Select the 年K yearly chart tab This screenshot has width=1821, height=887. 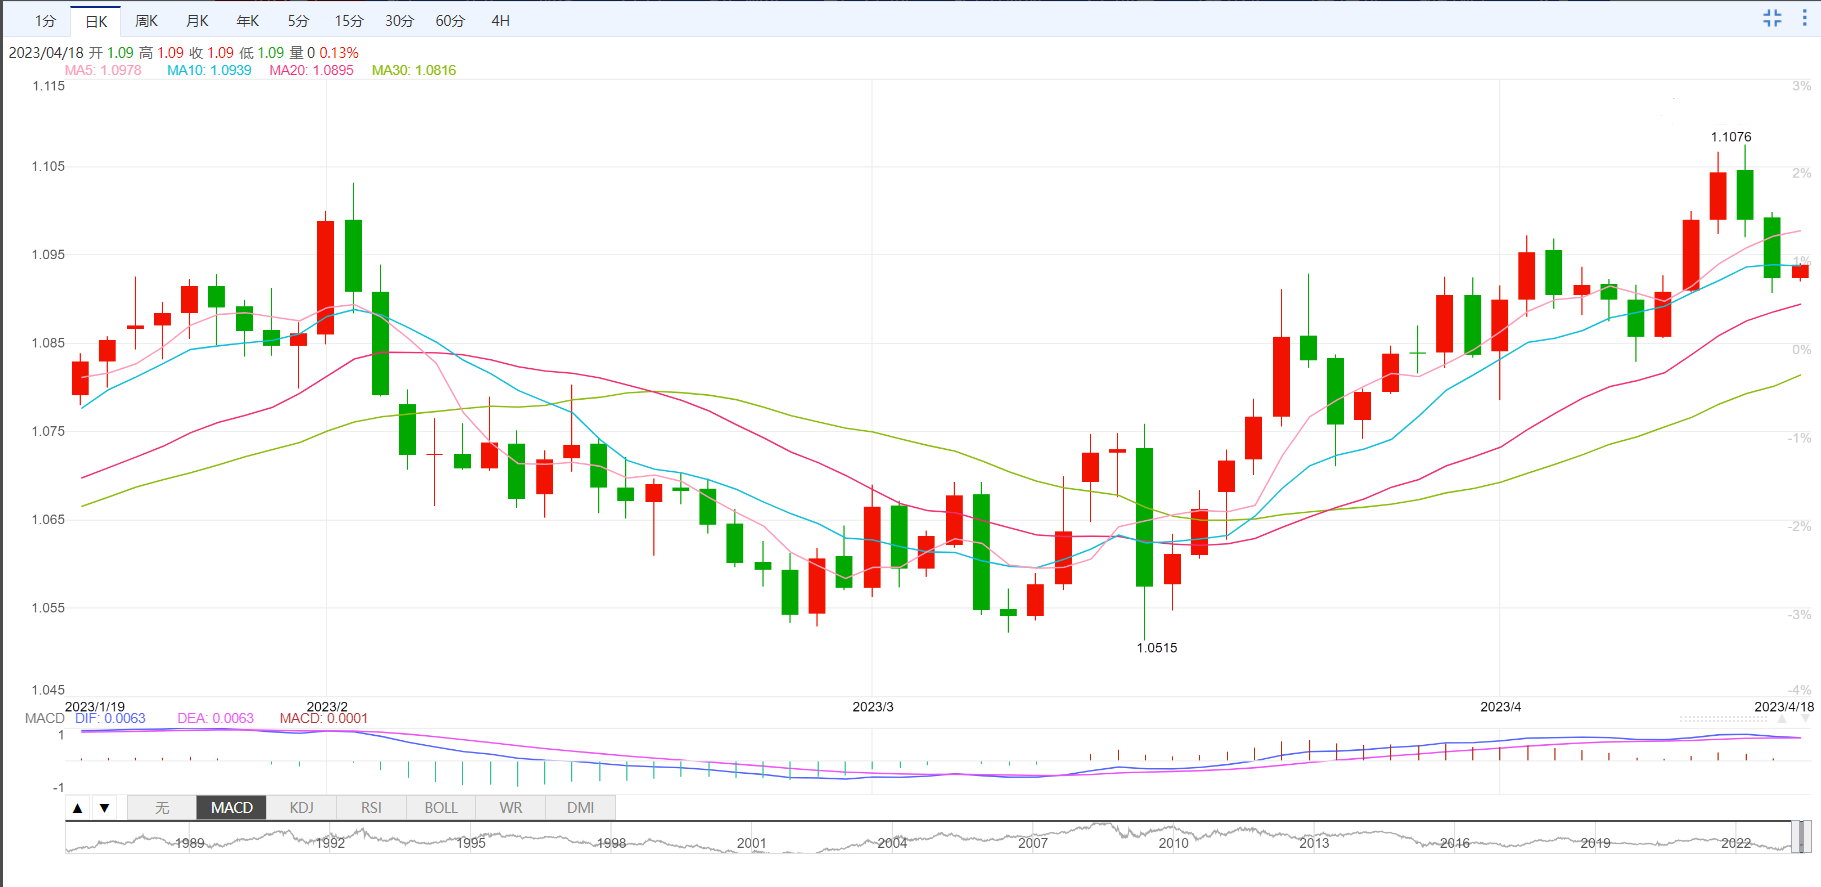[x=247, y=21]
